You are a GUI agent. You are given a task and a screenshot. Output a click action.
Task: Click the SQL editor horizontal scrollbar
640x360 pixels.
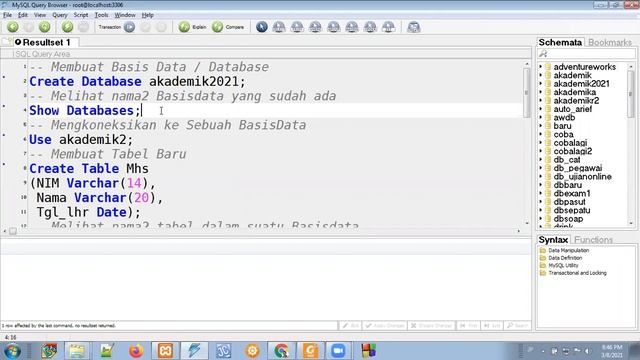(x=261, y=231)
